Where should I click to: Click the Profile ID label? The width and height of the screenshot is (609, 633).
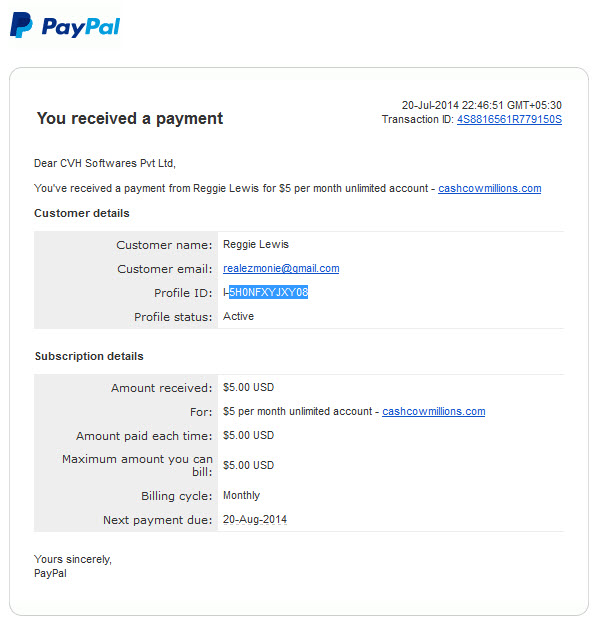pyautogui.click(x=183, y=293)
